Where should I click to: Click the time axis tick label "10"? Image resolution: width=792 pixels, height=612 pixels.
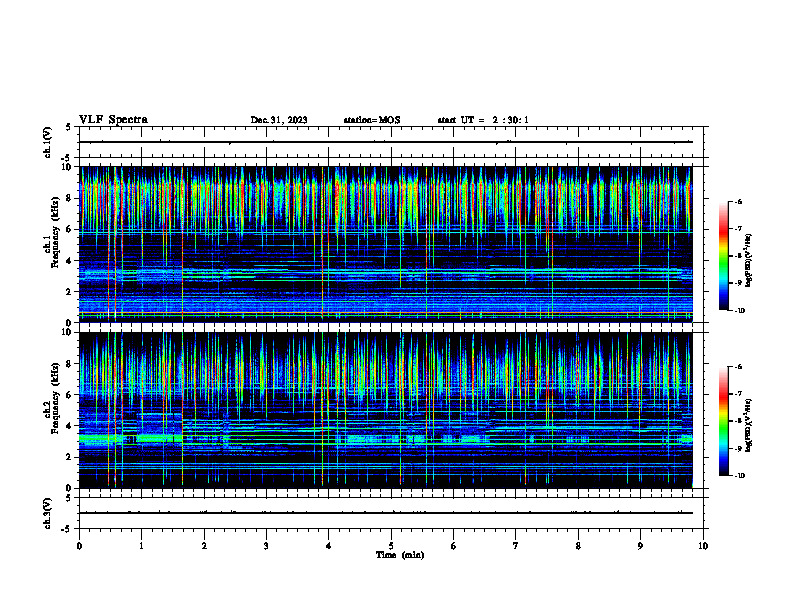pyautogui.click(x=703, y=546)
